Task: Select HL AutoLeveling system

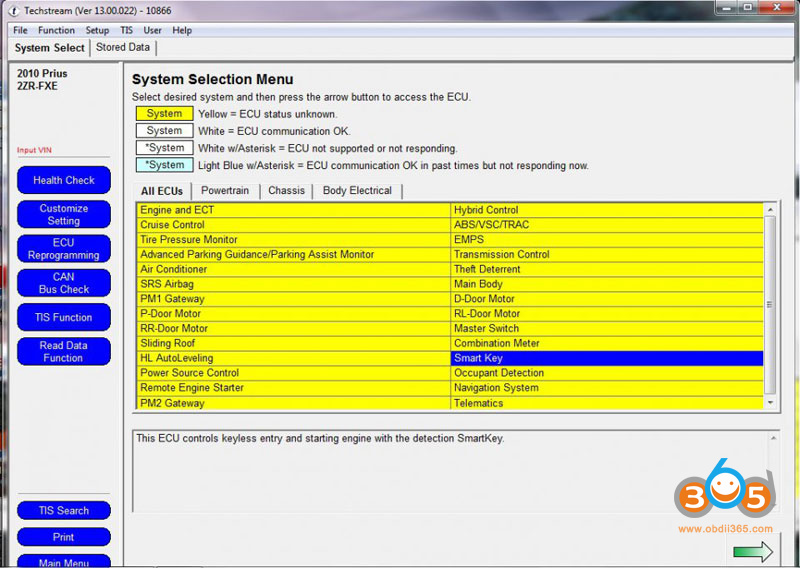Action: [293, 358]
